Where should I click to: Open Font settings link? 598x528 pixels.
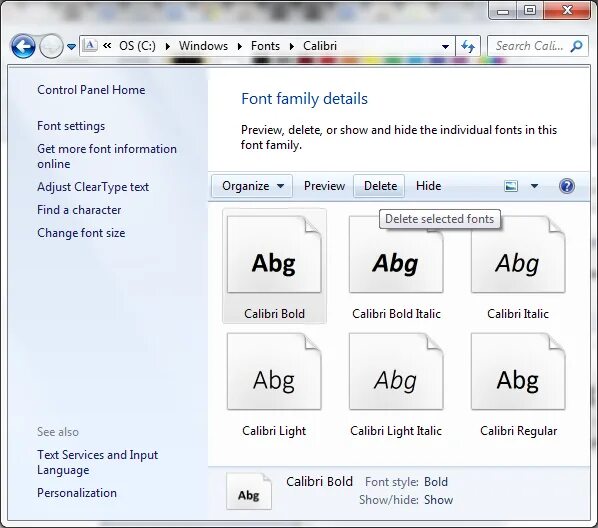[71, 126]
